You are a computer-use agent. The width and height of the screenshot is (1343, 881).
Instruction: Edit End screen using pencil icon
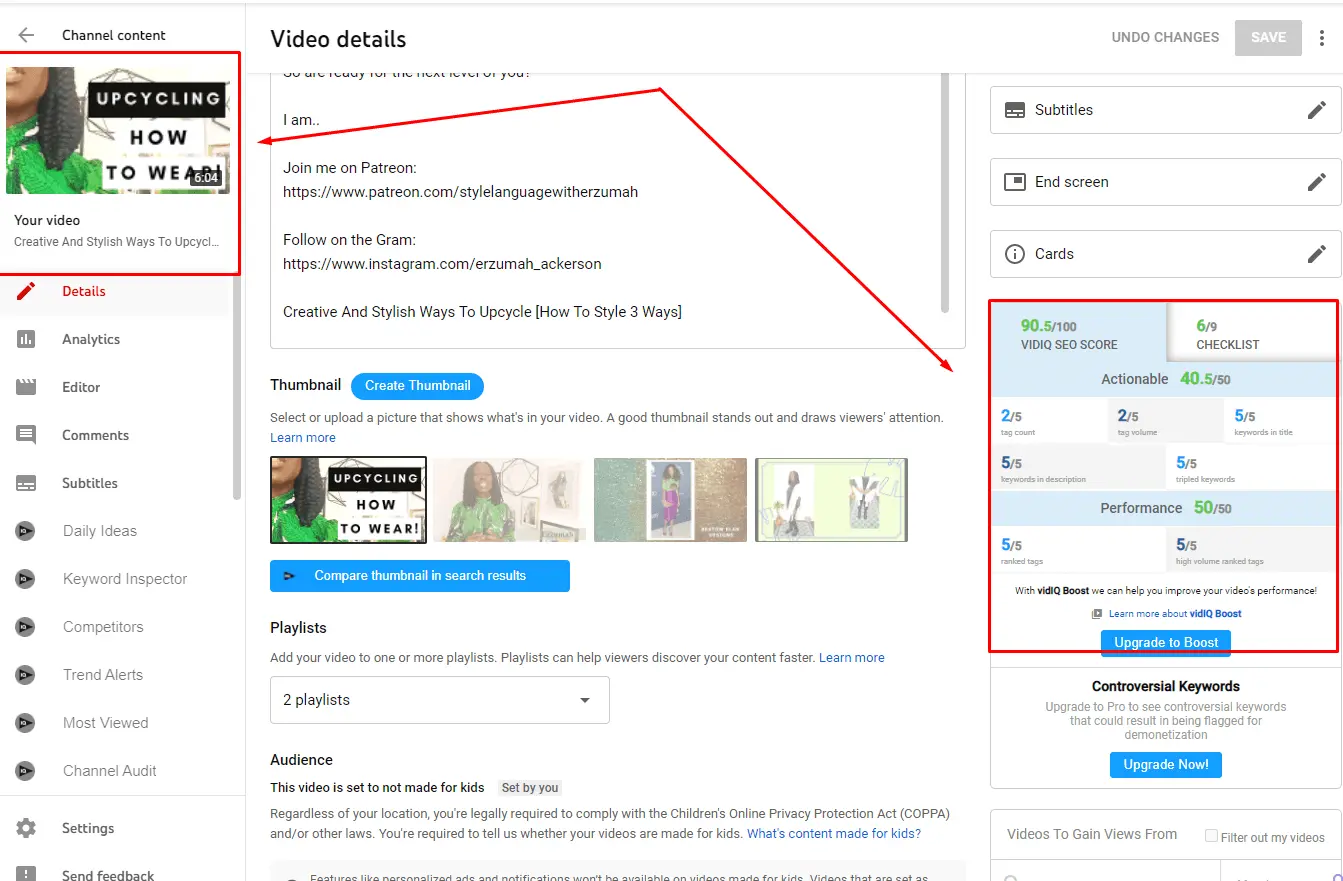(x=1317, y=182)
